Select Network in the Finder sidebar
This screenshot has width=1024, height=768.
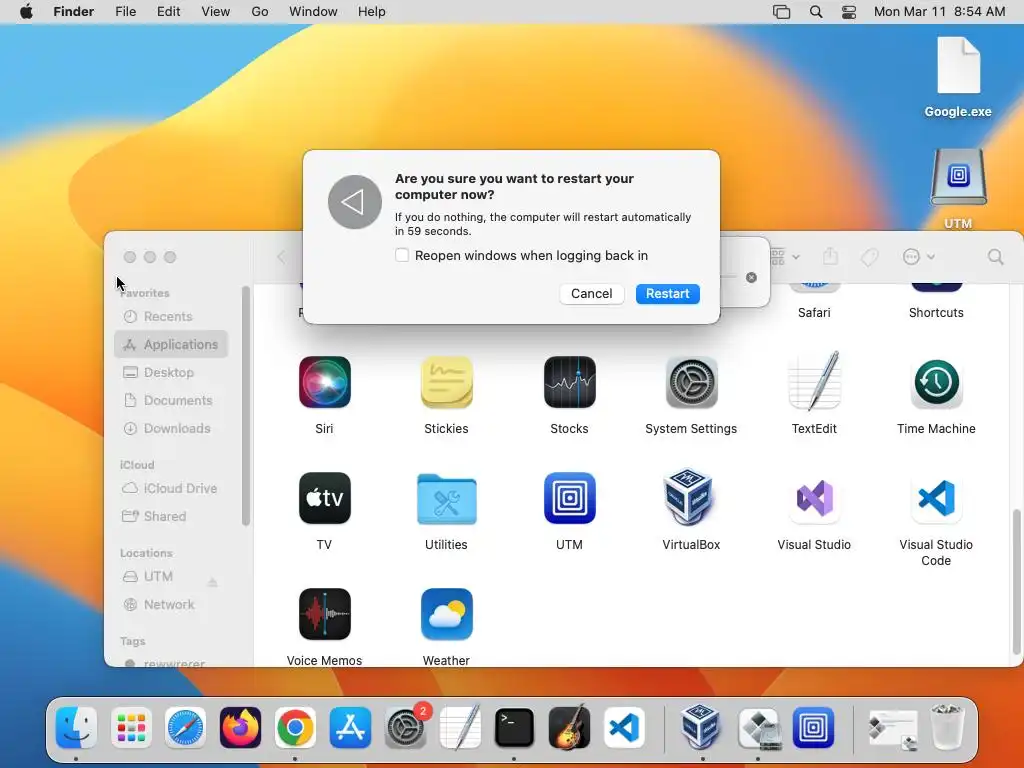point(168,605)
